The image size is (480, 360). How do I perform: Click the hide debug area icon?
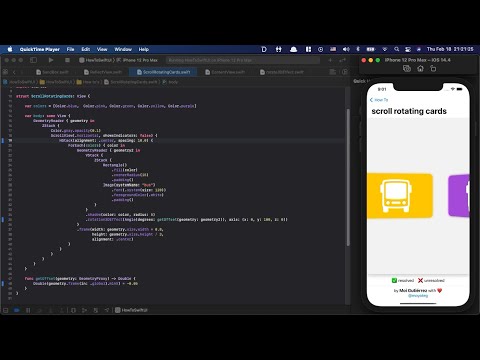(x=5, y=310)
